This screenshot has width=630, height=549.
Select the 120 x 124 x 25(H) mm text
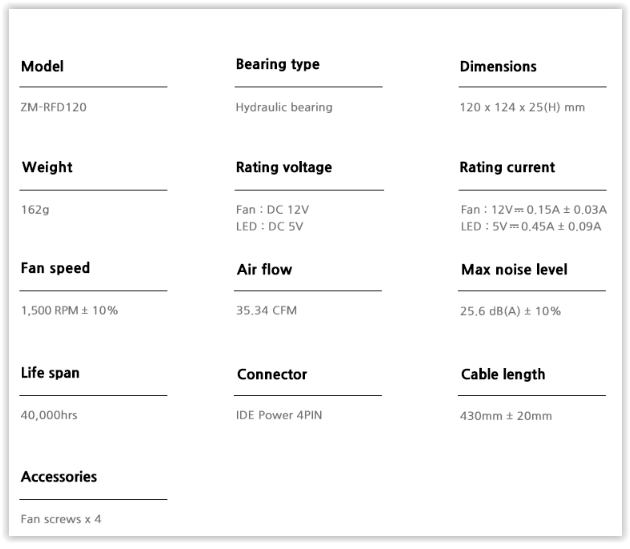coord(522,107)
